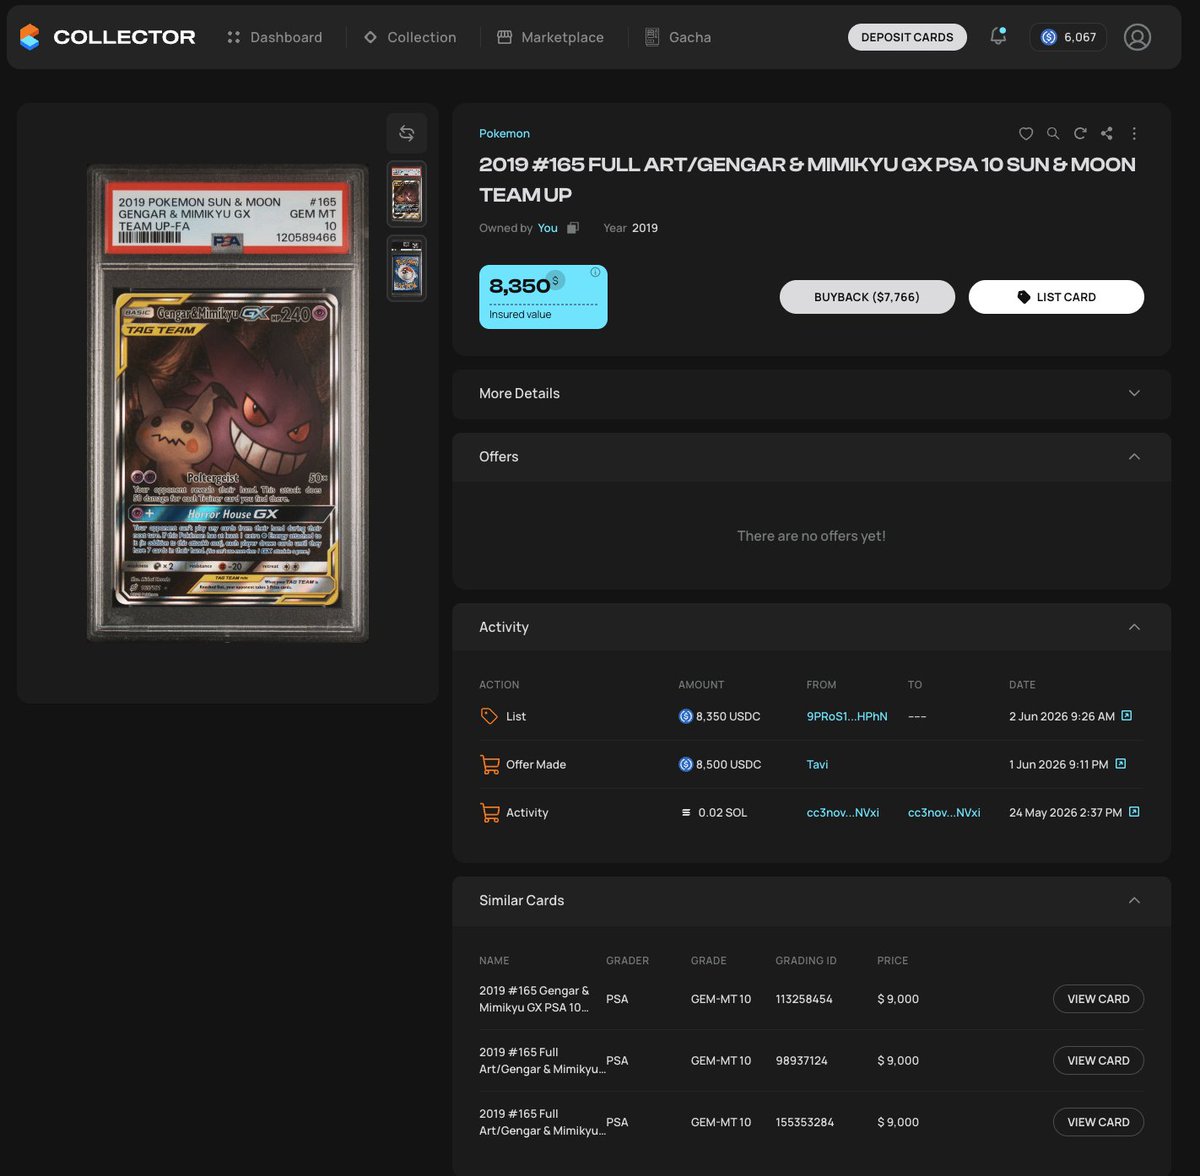Copy owner address icon next to You
The height and width of the screenshot is (1176, 1200).
click(x=573, y=228)
